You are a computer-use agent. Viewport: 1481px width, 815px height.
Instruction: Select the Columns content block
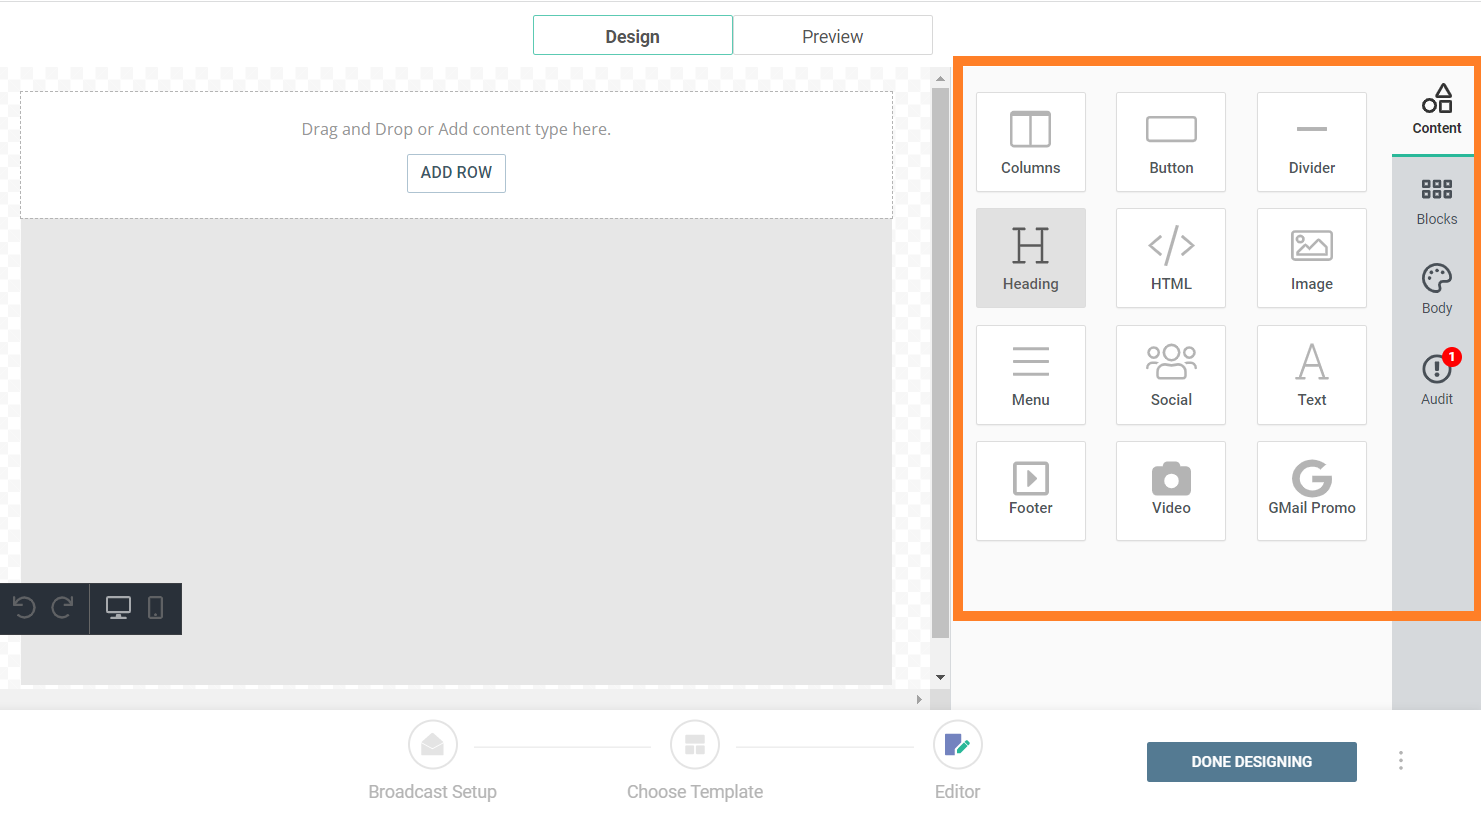pyautogui.click(x=1030, y=142)
